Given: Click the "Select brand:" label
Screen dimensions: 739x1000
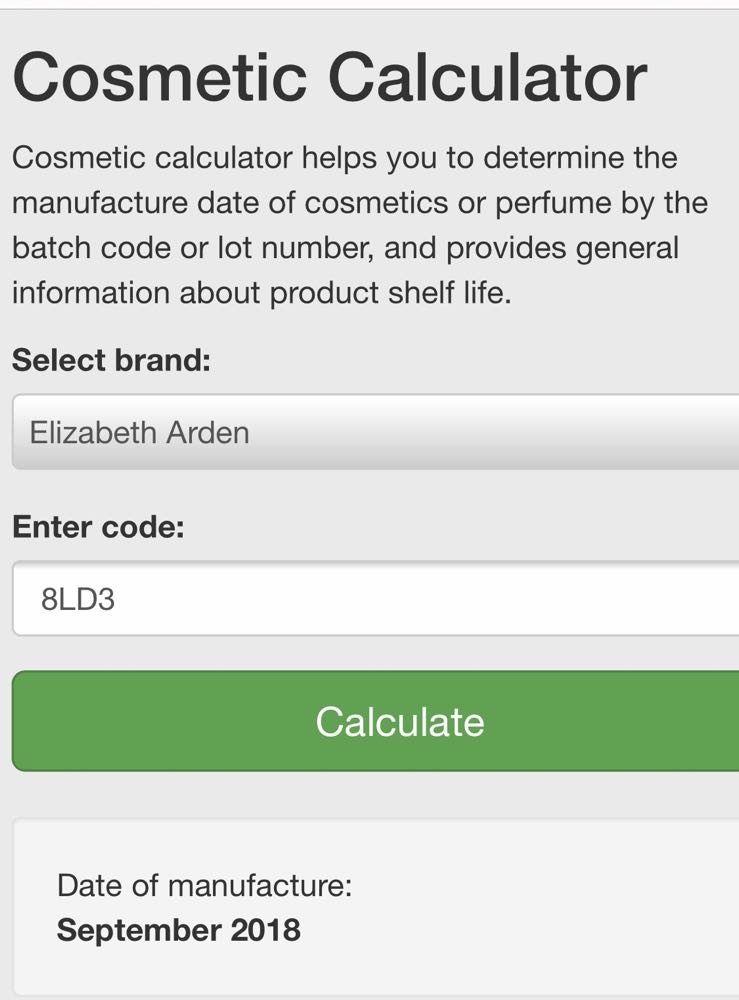Looking at the screenshot, I should [112, 360].
